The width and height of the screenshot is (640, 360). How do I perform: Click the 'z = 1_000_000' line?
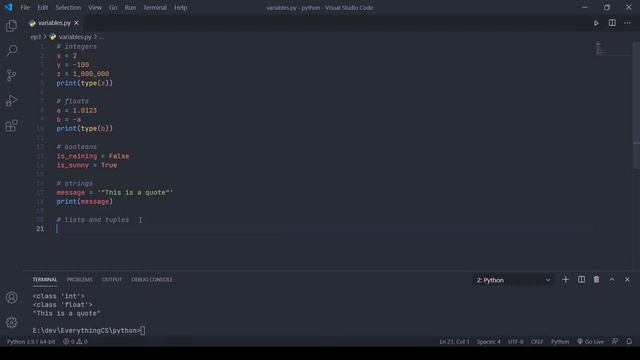(83, 74)
